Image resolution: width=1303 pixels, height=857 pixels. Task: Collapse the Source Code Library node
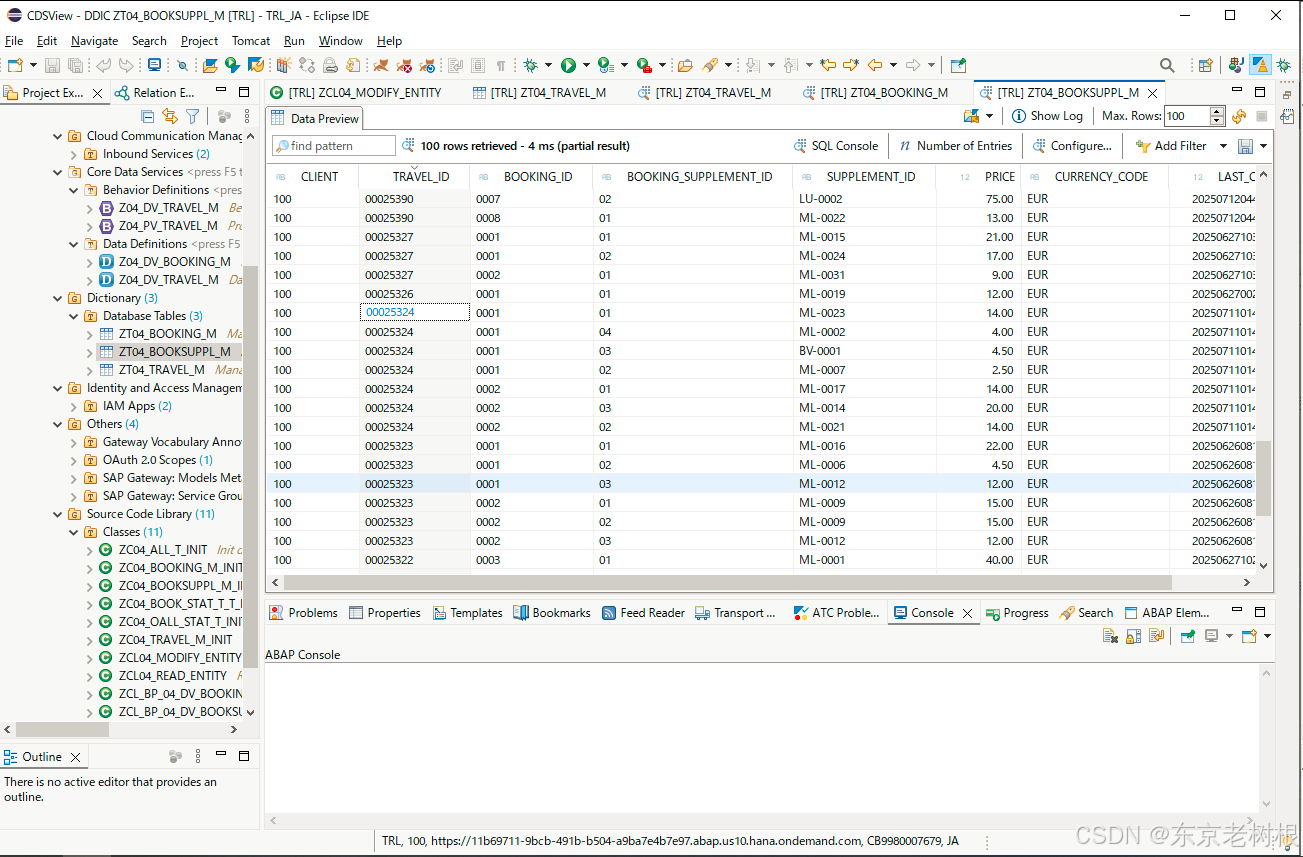click(x=57, y=513)
